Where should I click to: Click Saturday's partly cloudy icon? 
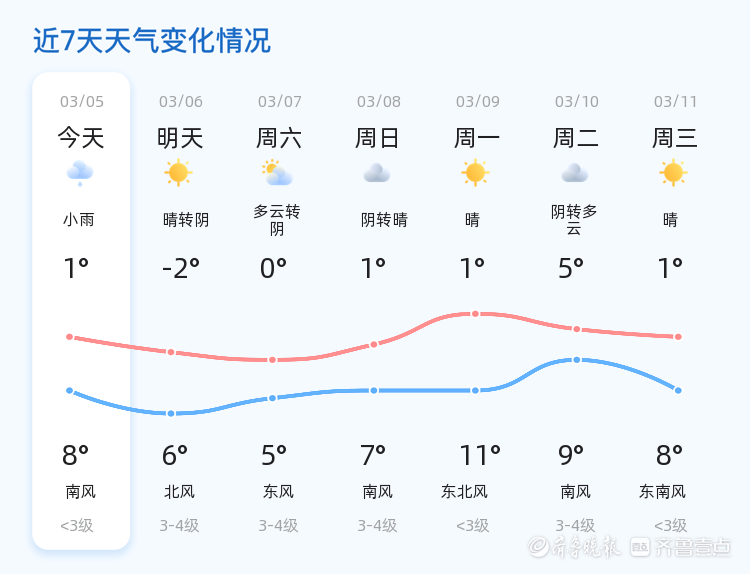[x=277, y=173]
